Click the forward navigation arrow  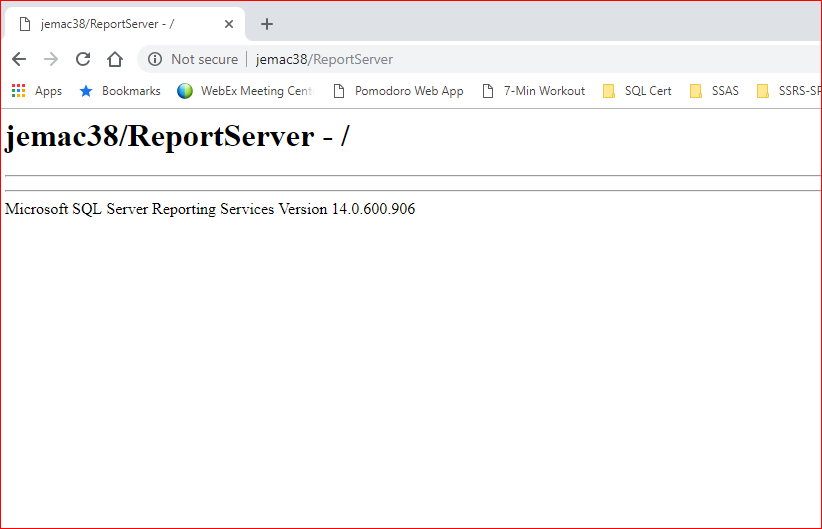(x=51, y=59)
